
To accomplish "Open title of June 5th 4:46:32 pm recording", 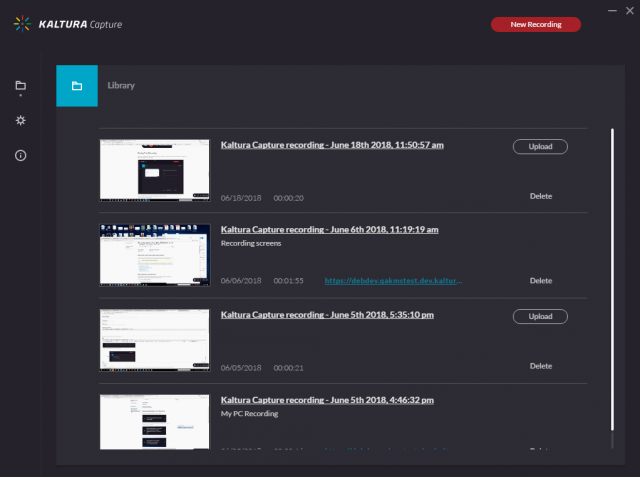I will tap(327, 399).
